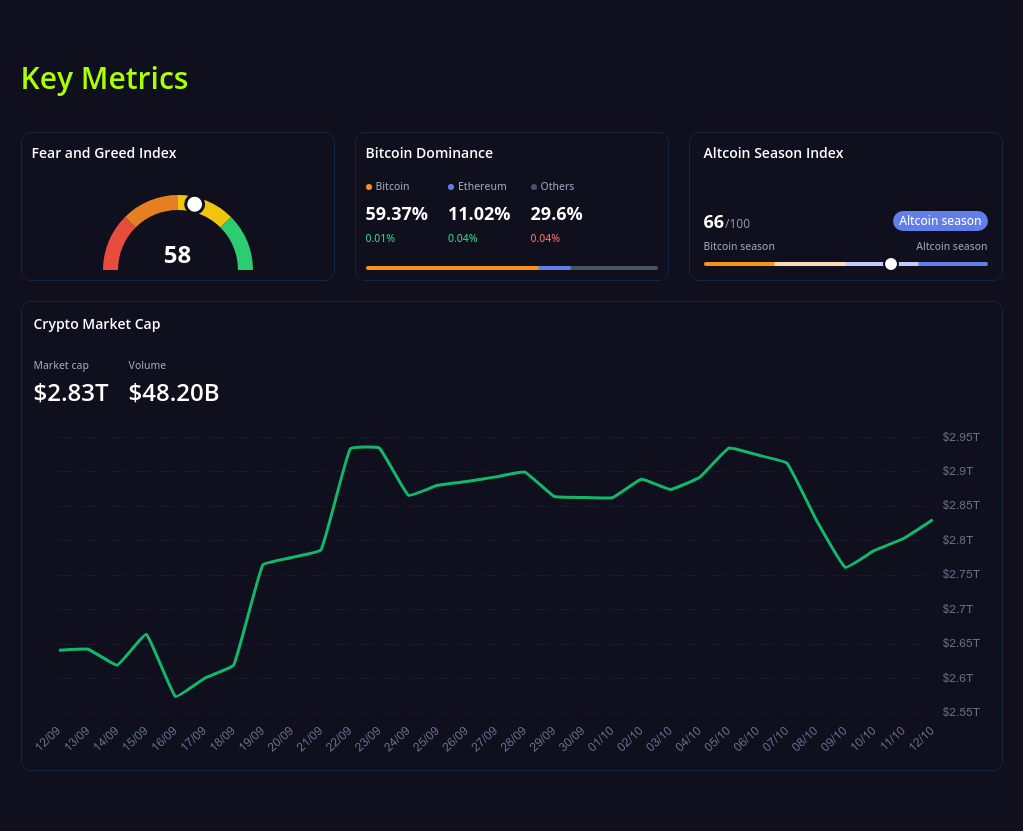Click the Key Metrics heading
Image resolution: width=1023 pixels, height=831 pixels.
coord(104,78)
